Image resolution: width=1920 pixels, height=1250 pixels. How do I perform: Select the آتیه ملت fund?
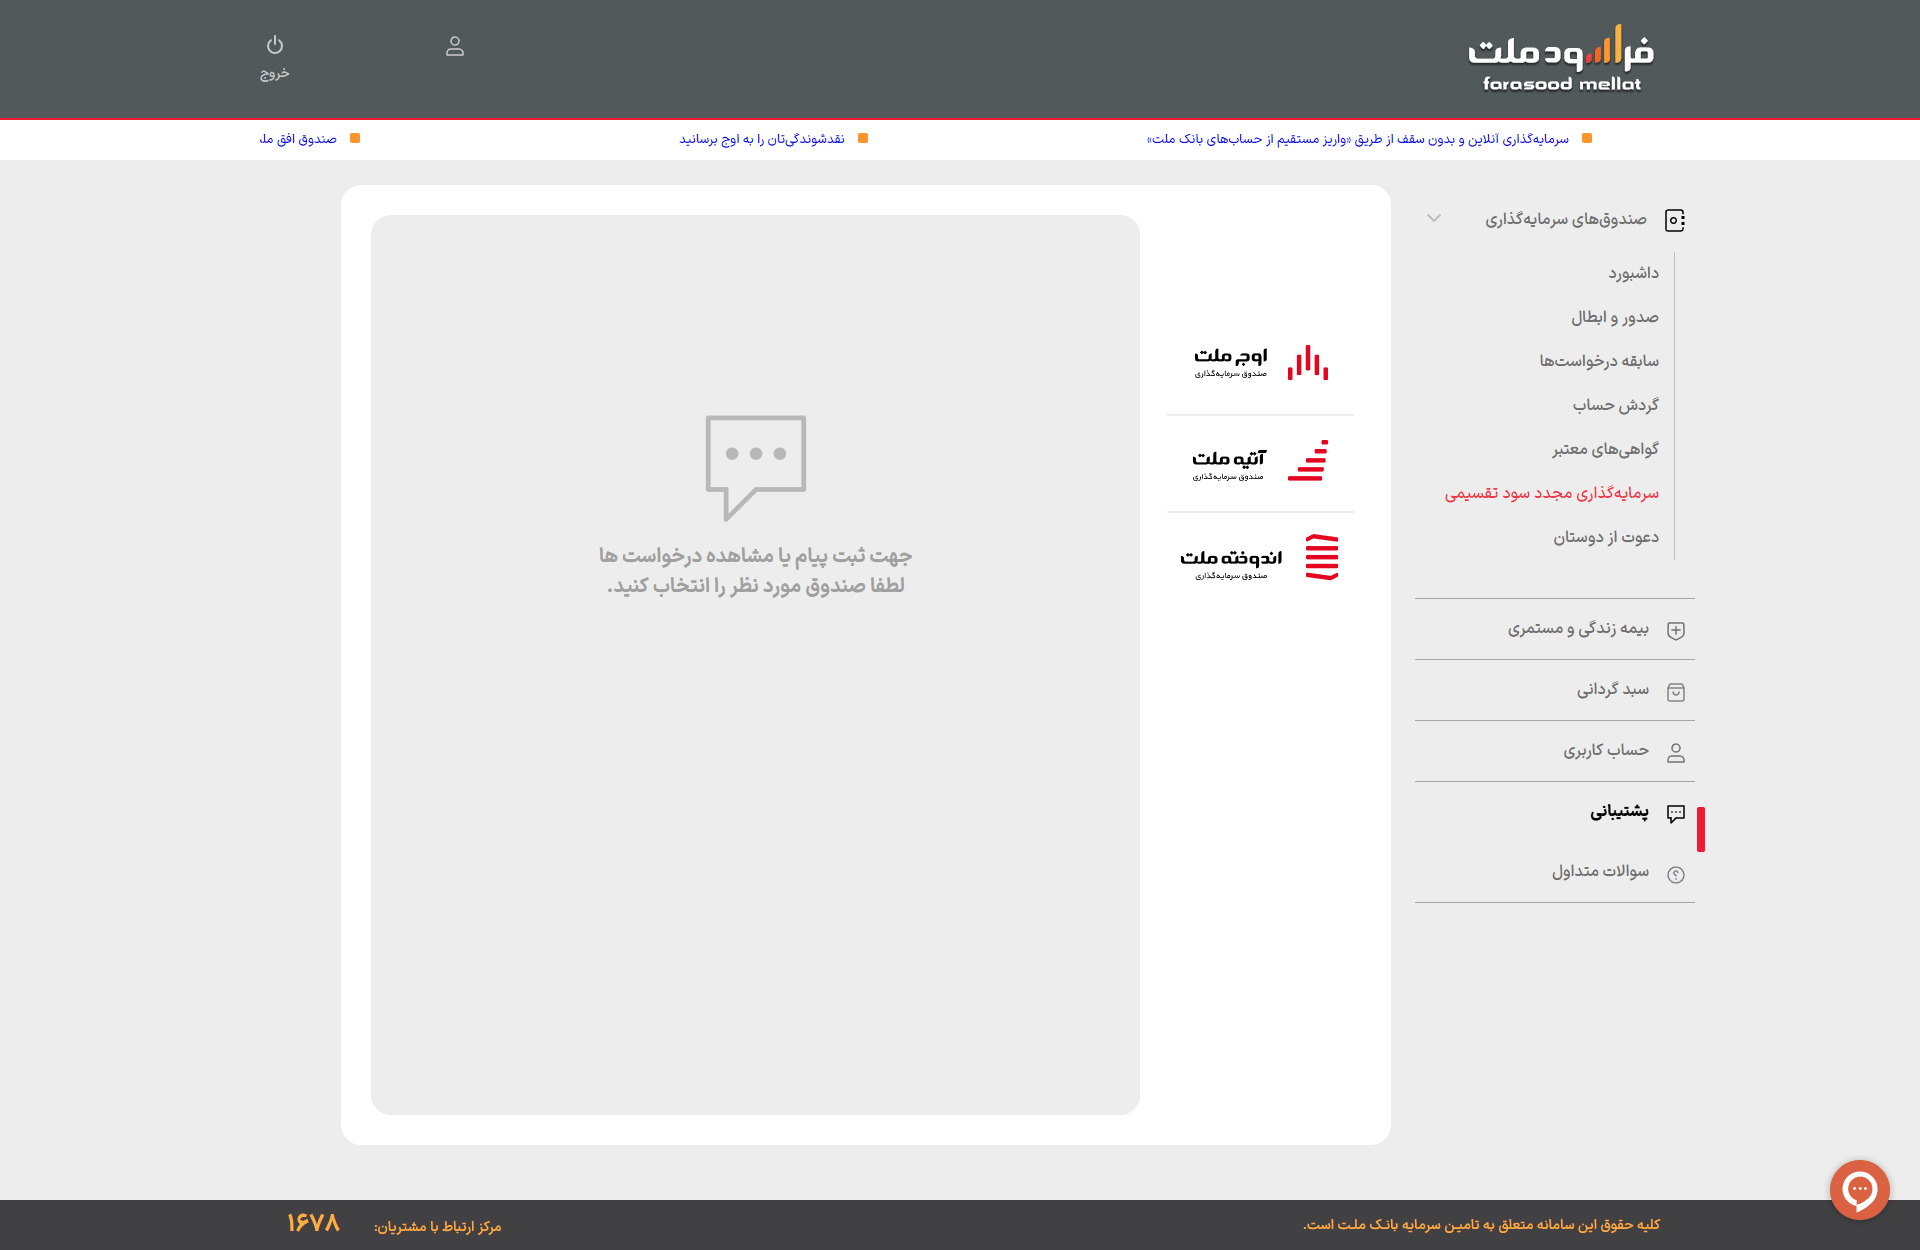click(x=1260, y=462)
